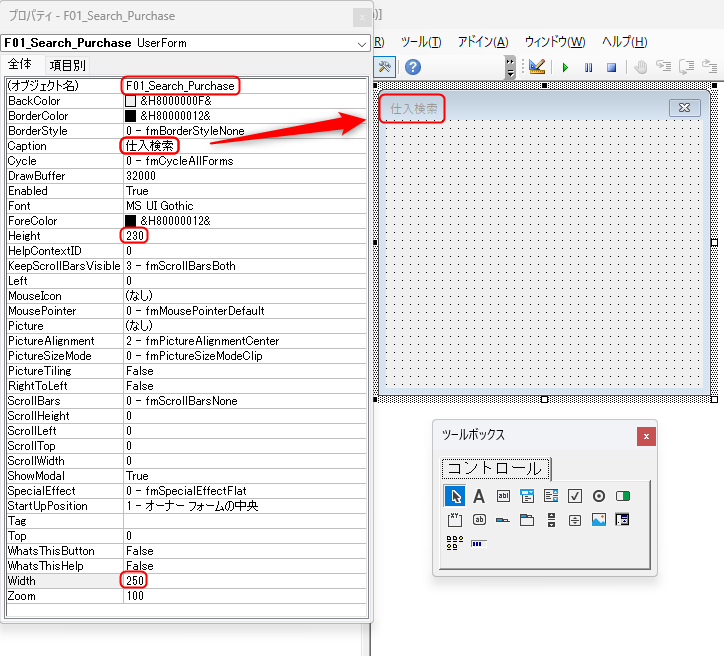Viewport: 724px width, 656px height.
Task: Pick the Label control in Toolbox
Action: [479, 496]
